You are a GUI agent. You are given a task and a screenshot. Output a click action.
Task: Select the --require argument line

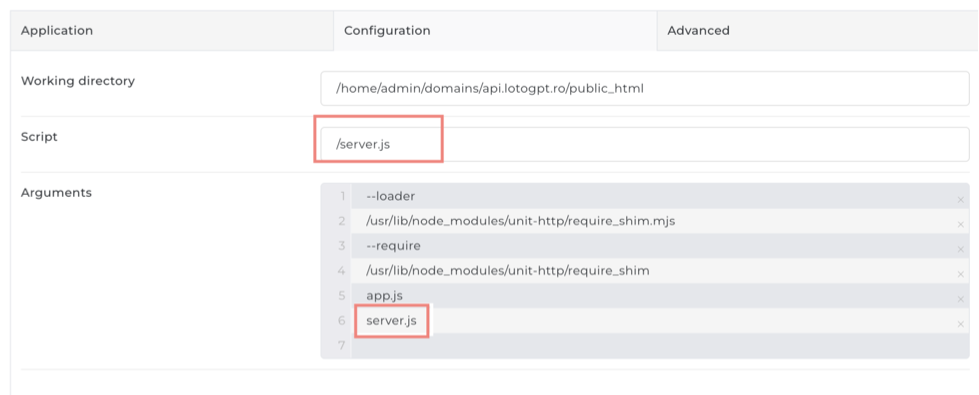pos(660,246)
